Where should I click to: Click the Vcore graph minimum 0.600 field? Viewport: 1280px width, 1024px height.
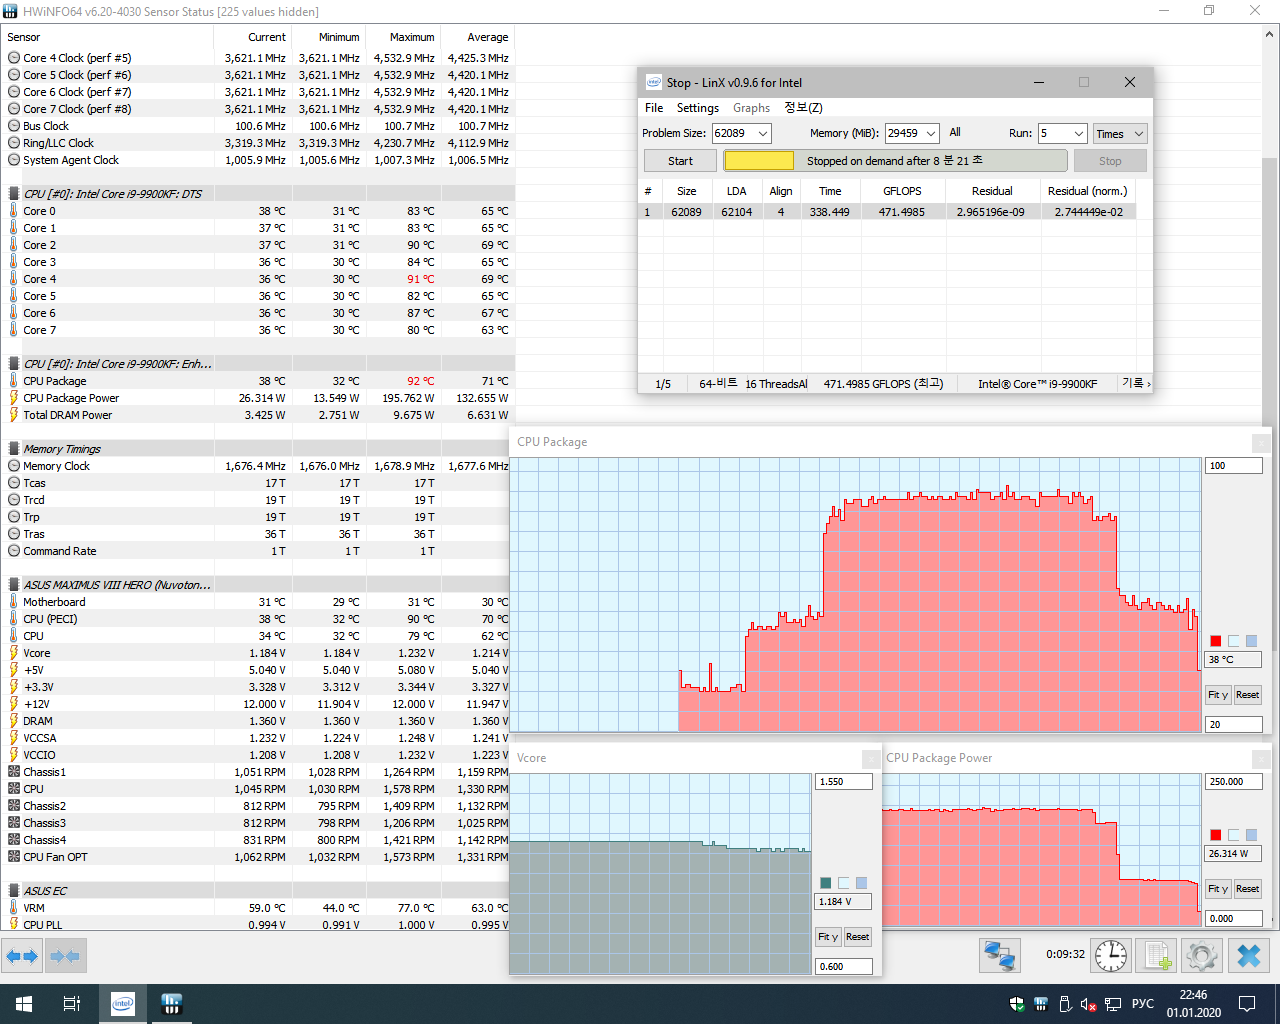tap(844, 967)
